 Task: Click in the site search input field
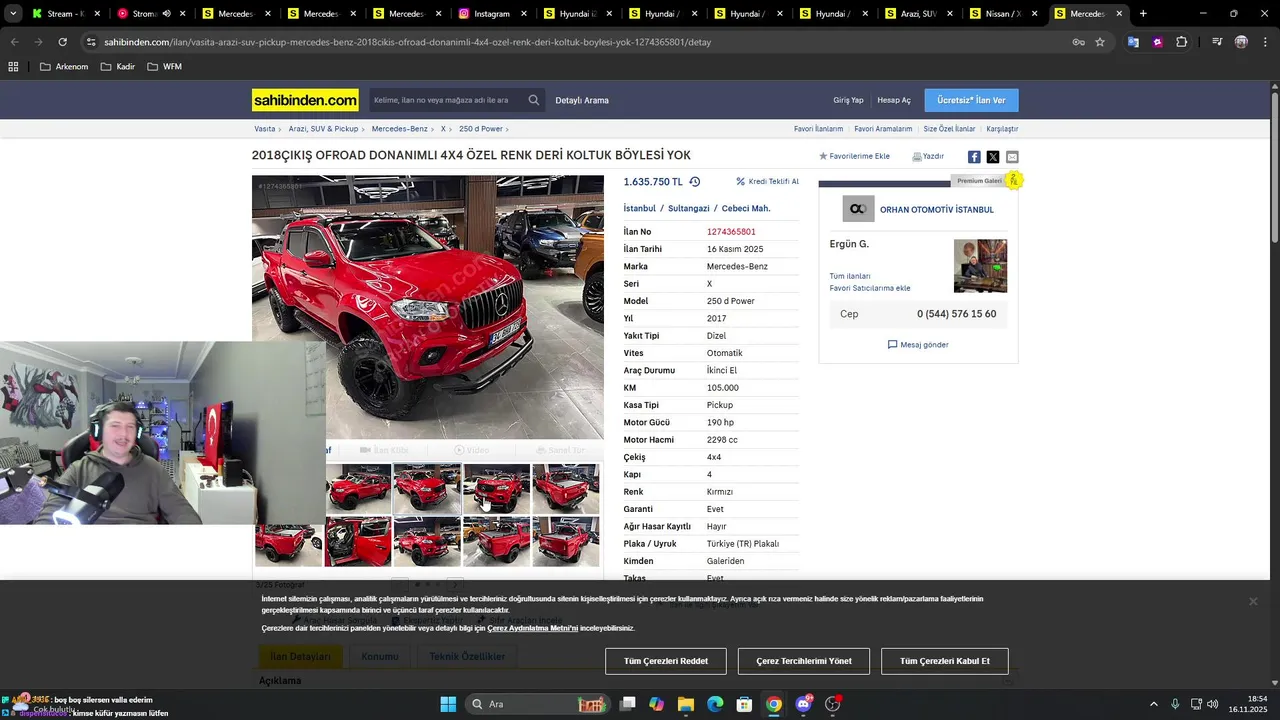pyautogui.click(x=447, y=100)
